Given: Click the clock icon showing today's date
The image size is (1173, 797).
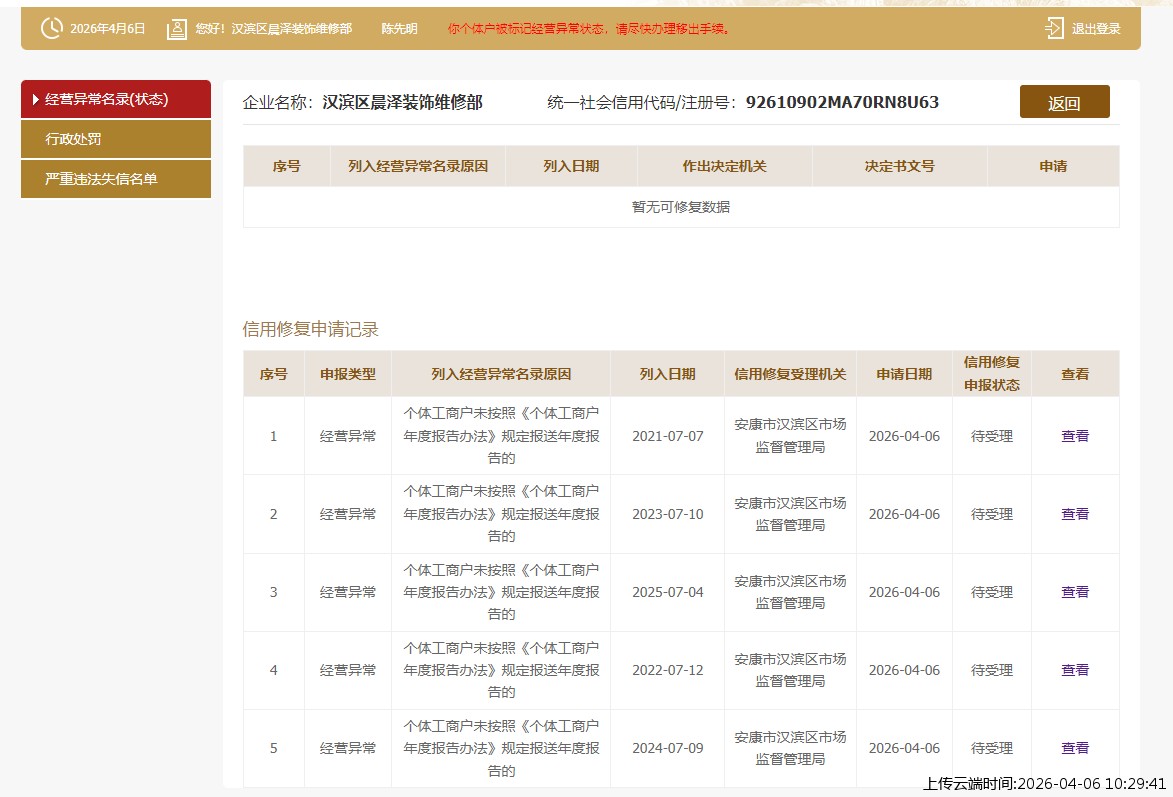Looking at the screenshot, I should [51, 28].
